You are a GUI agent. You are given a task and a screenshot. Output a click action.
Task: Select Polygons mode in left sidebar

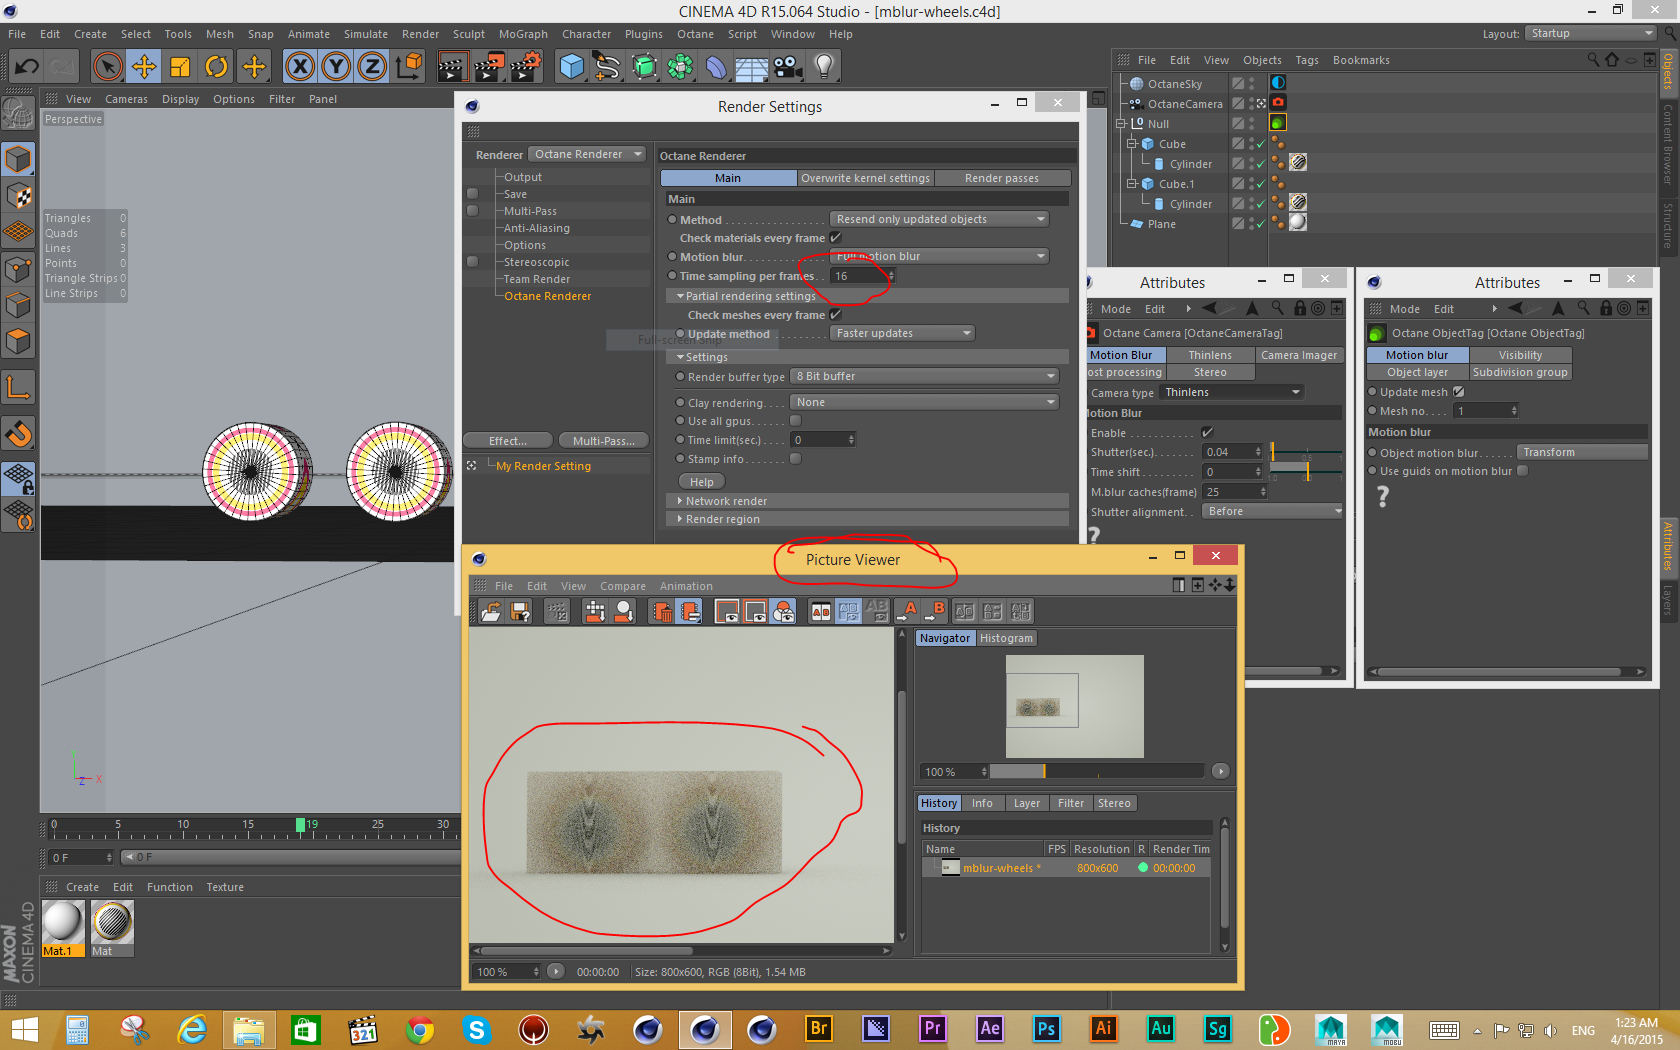18,341
